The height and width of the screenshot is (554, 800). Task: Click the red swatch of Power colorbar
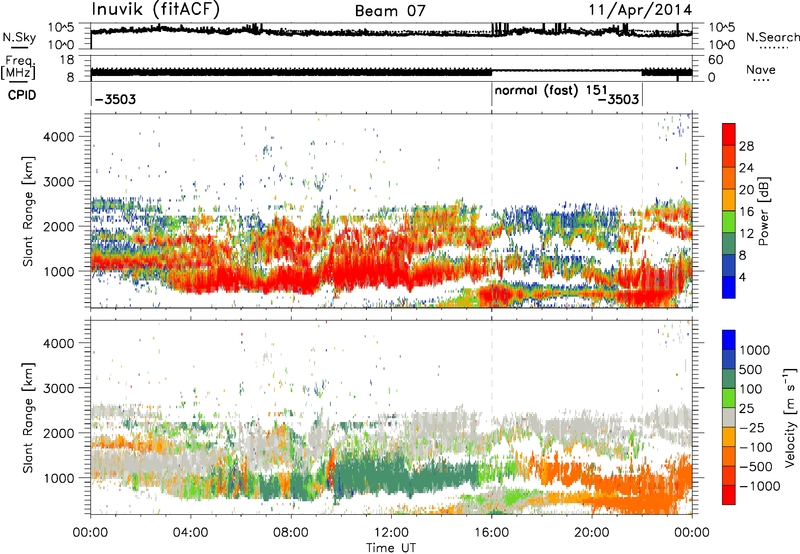click(x=729, y=134)
